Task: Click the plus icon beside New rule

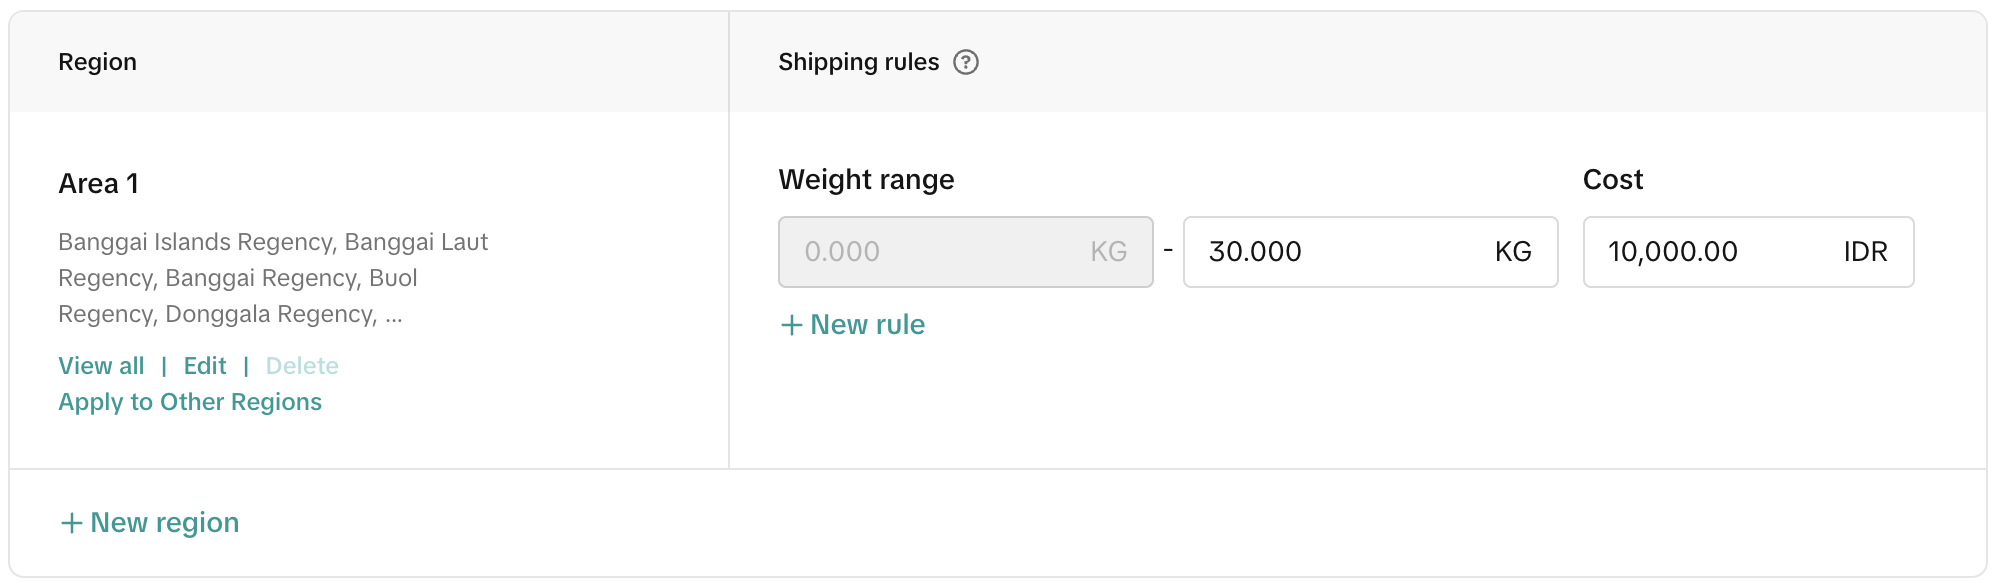Action: click(x=791, y=325)
